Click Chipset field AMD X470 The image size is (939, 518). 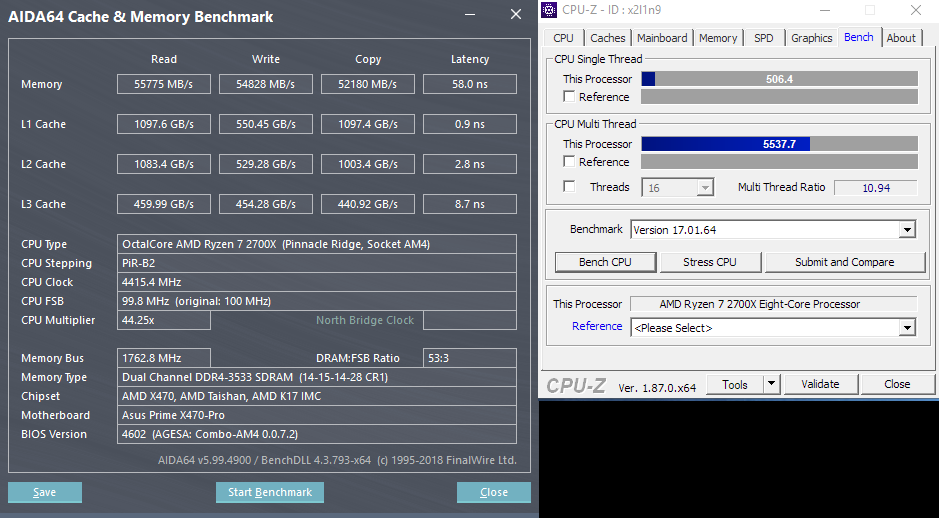[x=317, y=396]
